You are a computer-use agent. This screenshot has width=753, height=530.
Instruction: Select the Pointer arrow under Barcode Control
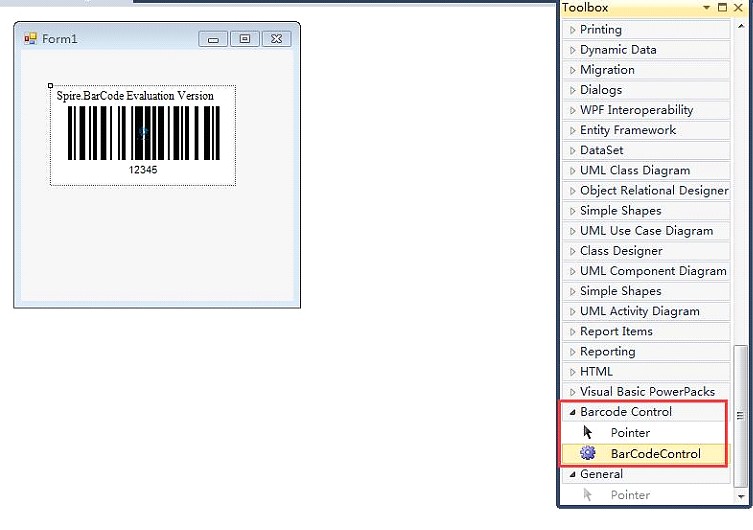tap(588, 432)
